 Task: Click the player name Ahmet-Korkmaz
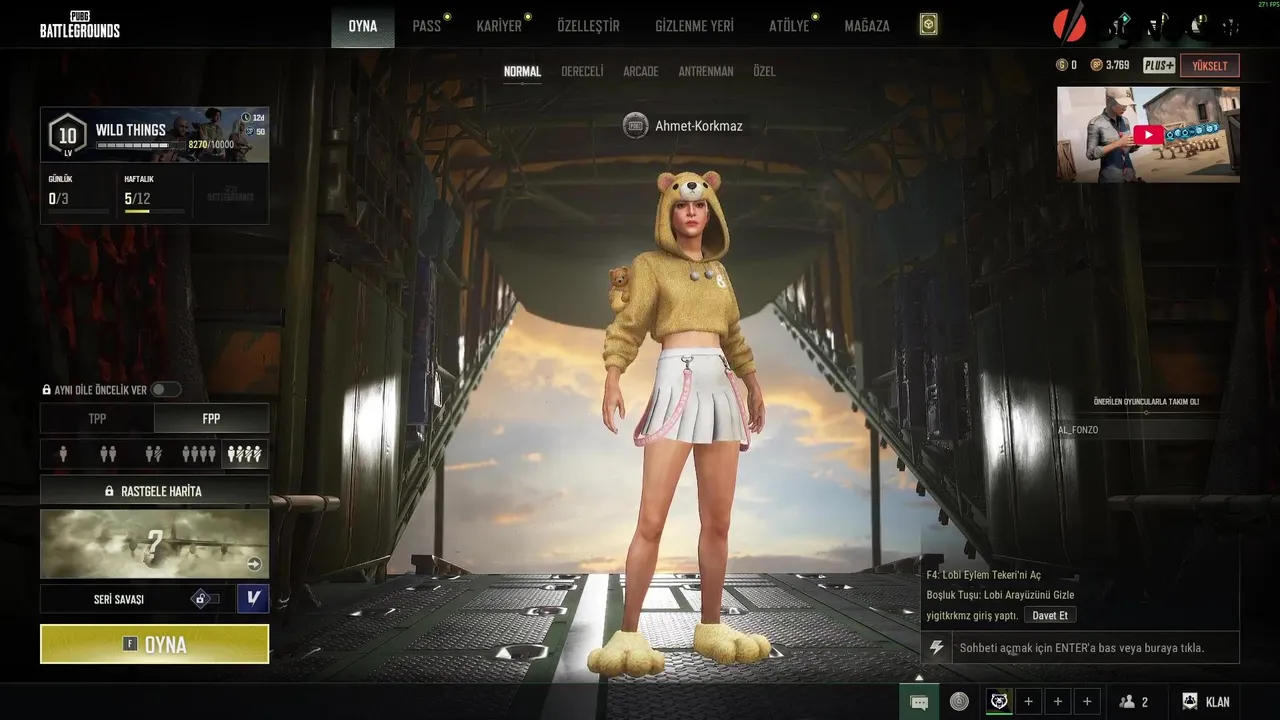point(699,126)
